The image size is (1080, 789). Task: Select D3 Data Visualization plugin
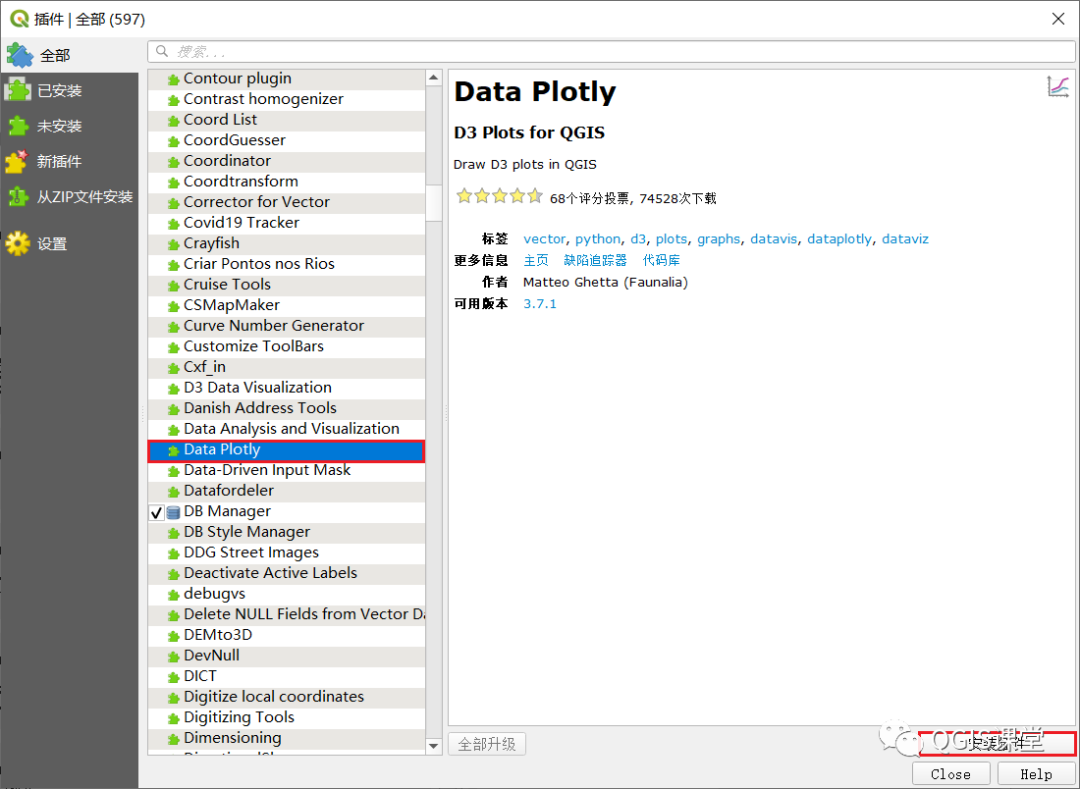click(x=287, y=388)
